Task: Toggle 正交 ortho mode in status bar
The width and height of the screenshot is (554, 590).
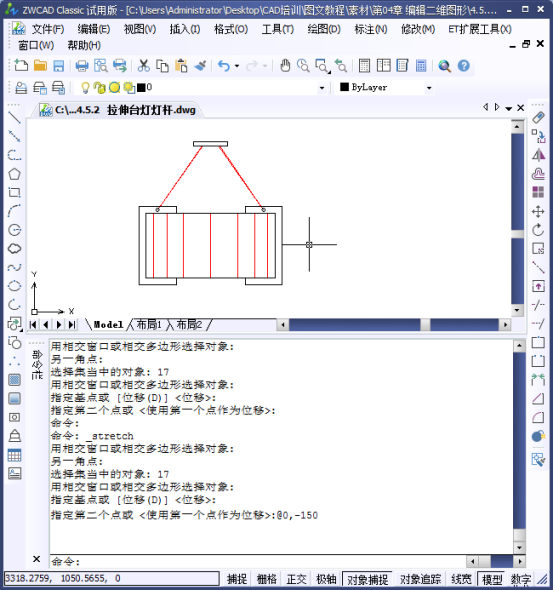Action: pos(296,579)
